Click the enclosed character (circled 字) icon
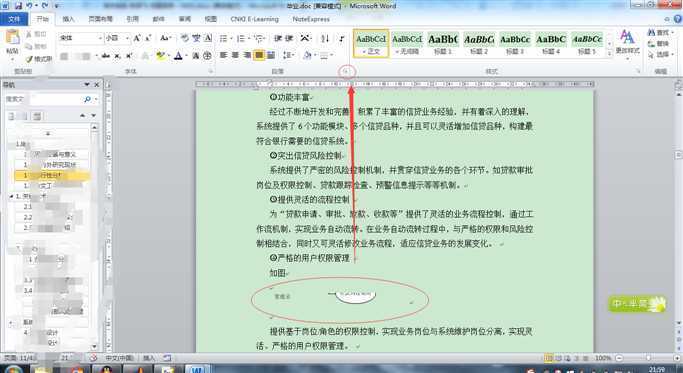This screenshot has width=683, height=373. point(208,56)
